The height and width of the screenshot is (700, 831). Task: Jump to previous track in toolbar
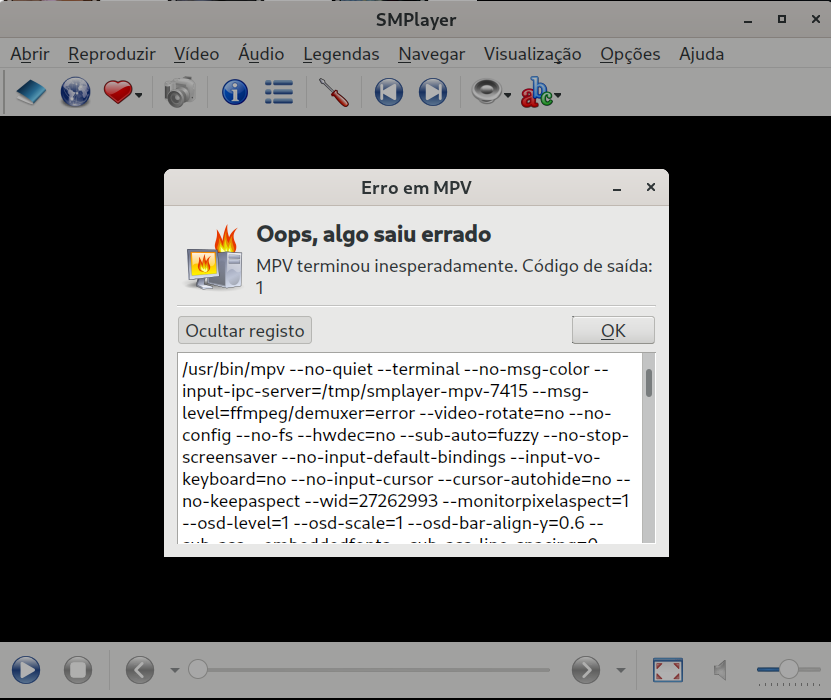[388, 93]
